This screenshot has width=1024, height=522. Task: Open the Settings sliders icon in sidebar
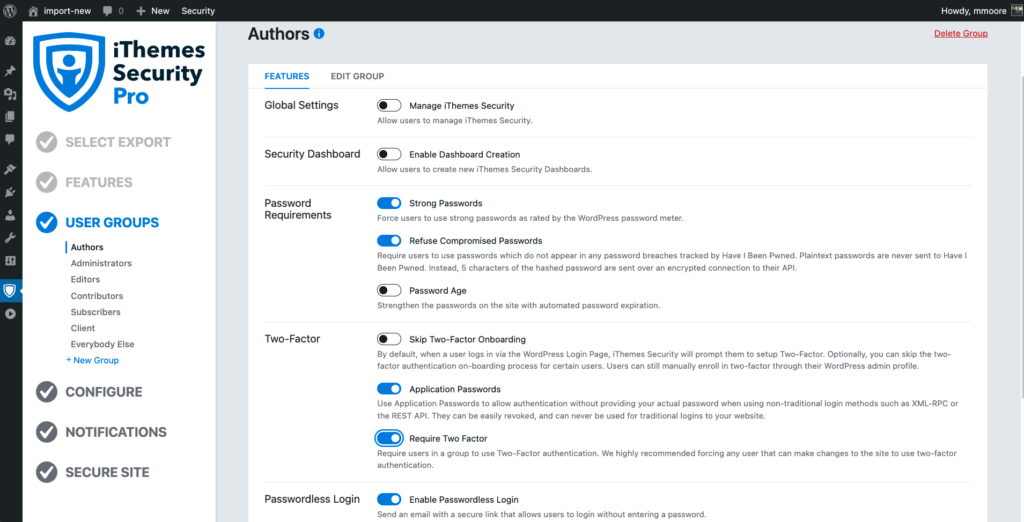click(10, 261)
